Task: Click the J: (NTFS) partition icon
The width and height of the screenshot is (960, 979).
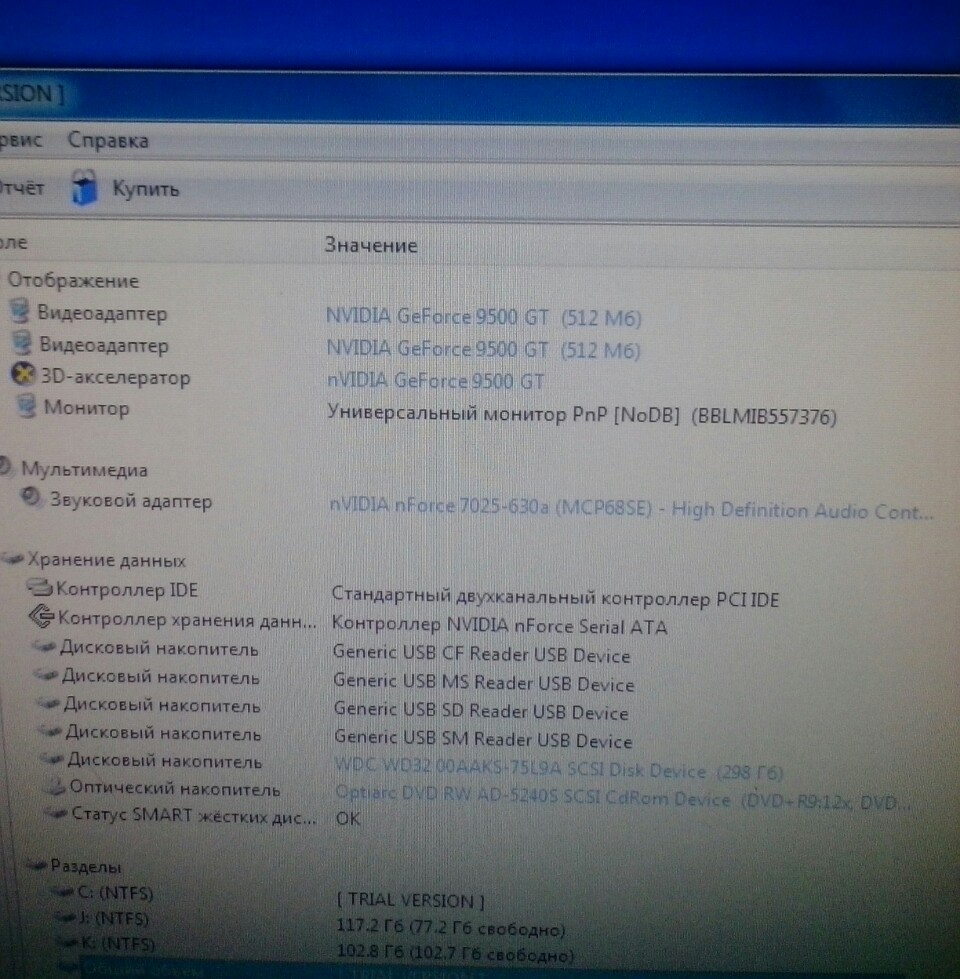Action: coord(66,917)
